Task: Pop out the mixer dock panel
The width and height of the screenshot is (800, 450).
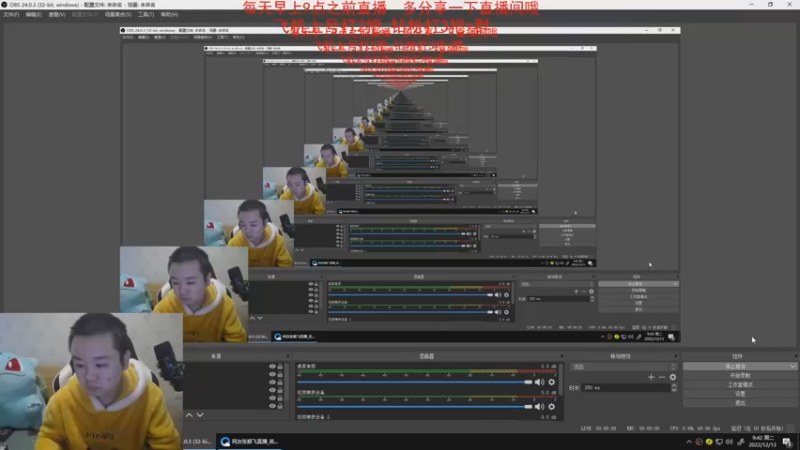Action: (x=562, y=356)
